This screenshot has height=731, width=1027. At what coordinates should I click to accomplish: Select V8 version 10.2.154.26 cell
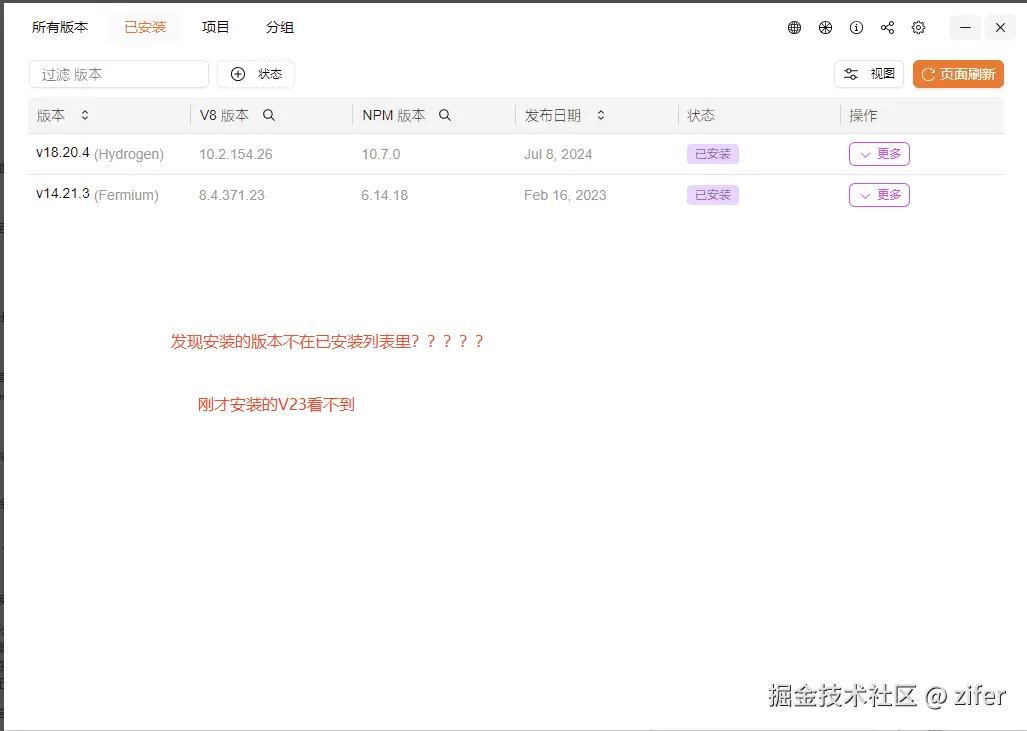(236, 155)
